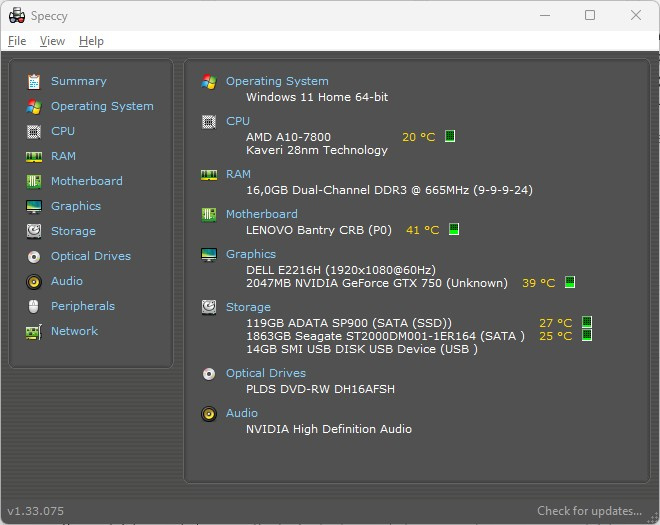Click the text Windows 11 Home 64-bit
Image resolution: width=660 pixels, height=525 pixels.
click(317, 97)
